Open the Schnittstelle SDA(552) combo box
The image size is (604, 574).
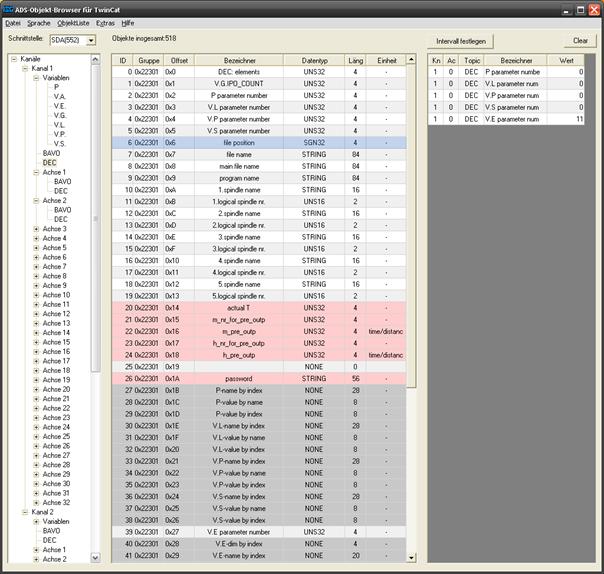coord(72,40)
